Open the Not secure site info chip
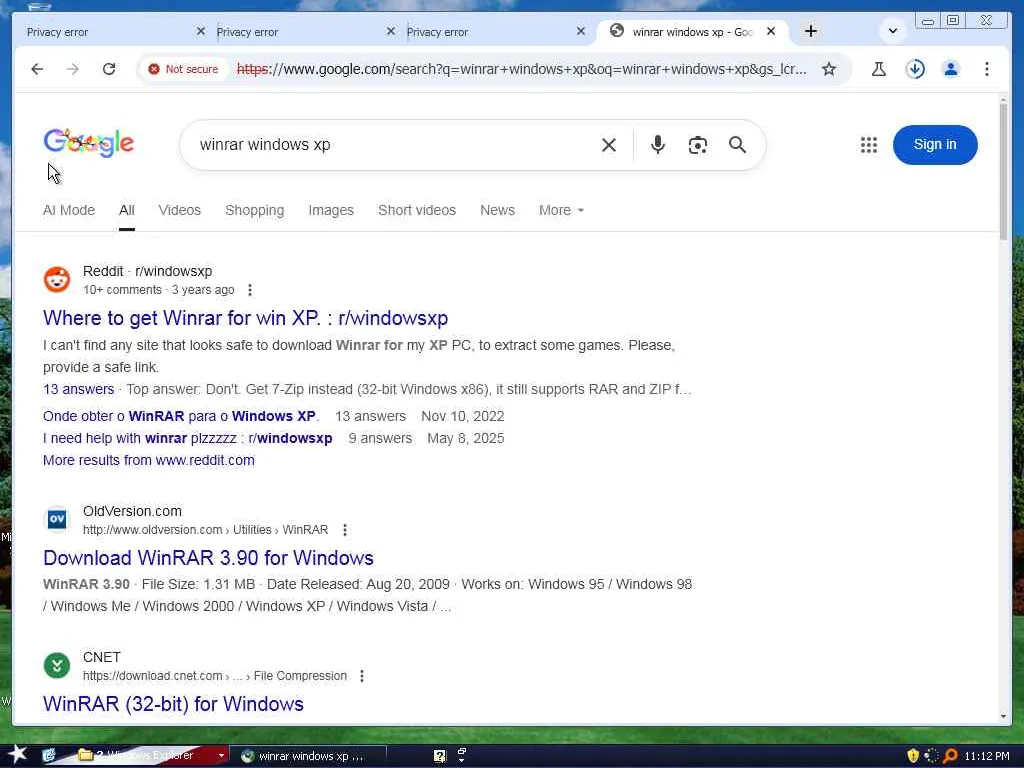Viewport: 1024px width, 768px height. pyautogui.click(x=184, y=69)
